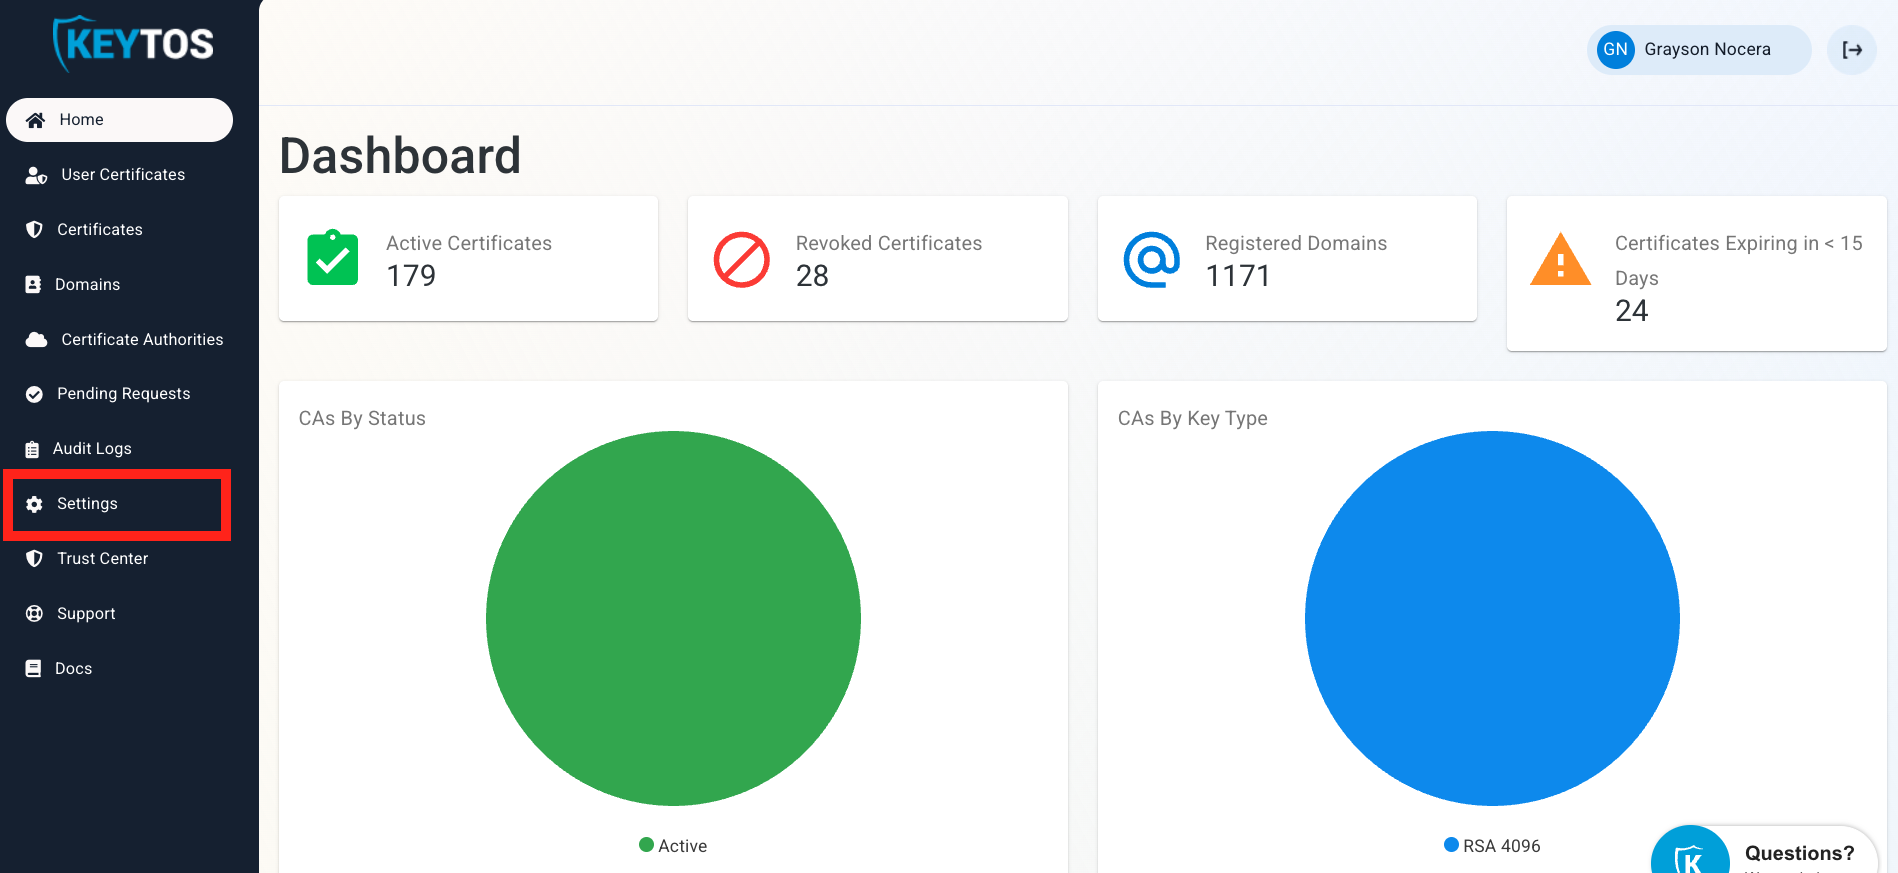
Task: Toggle the Active legend item
Action: (x=673, y=846)
